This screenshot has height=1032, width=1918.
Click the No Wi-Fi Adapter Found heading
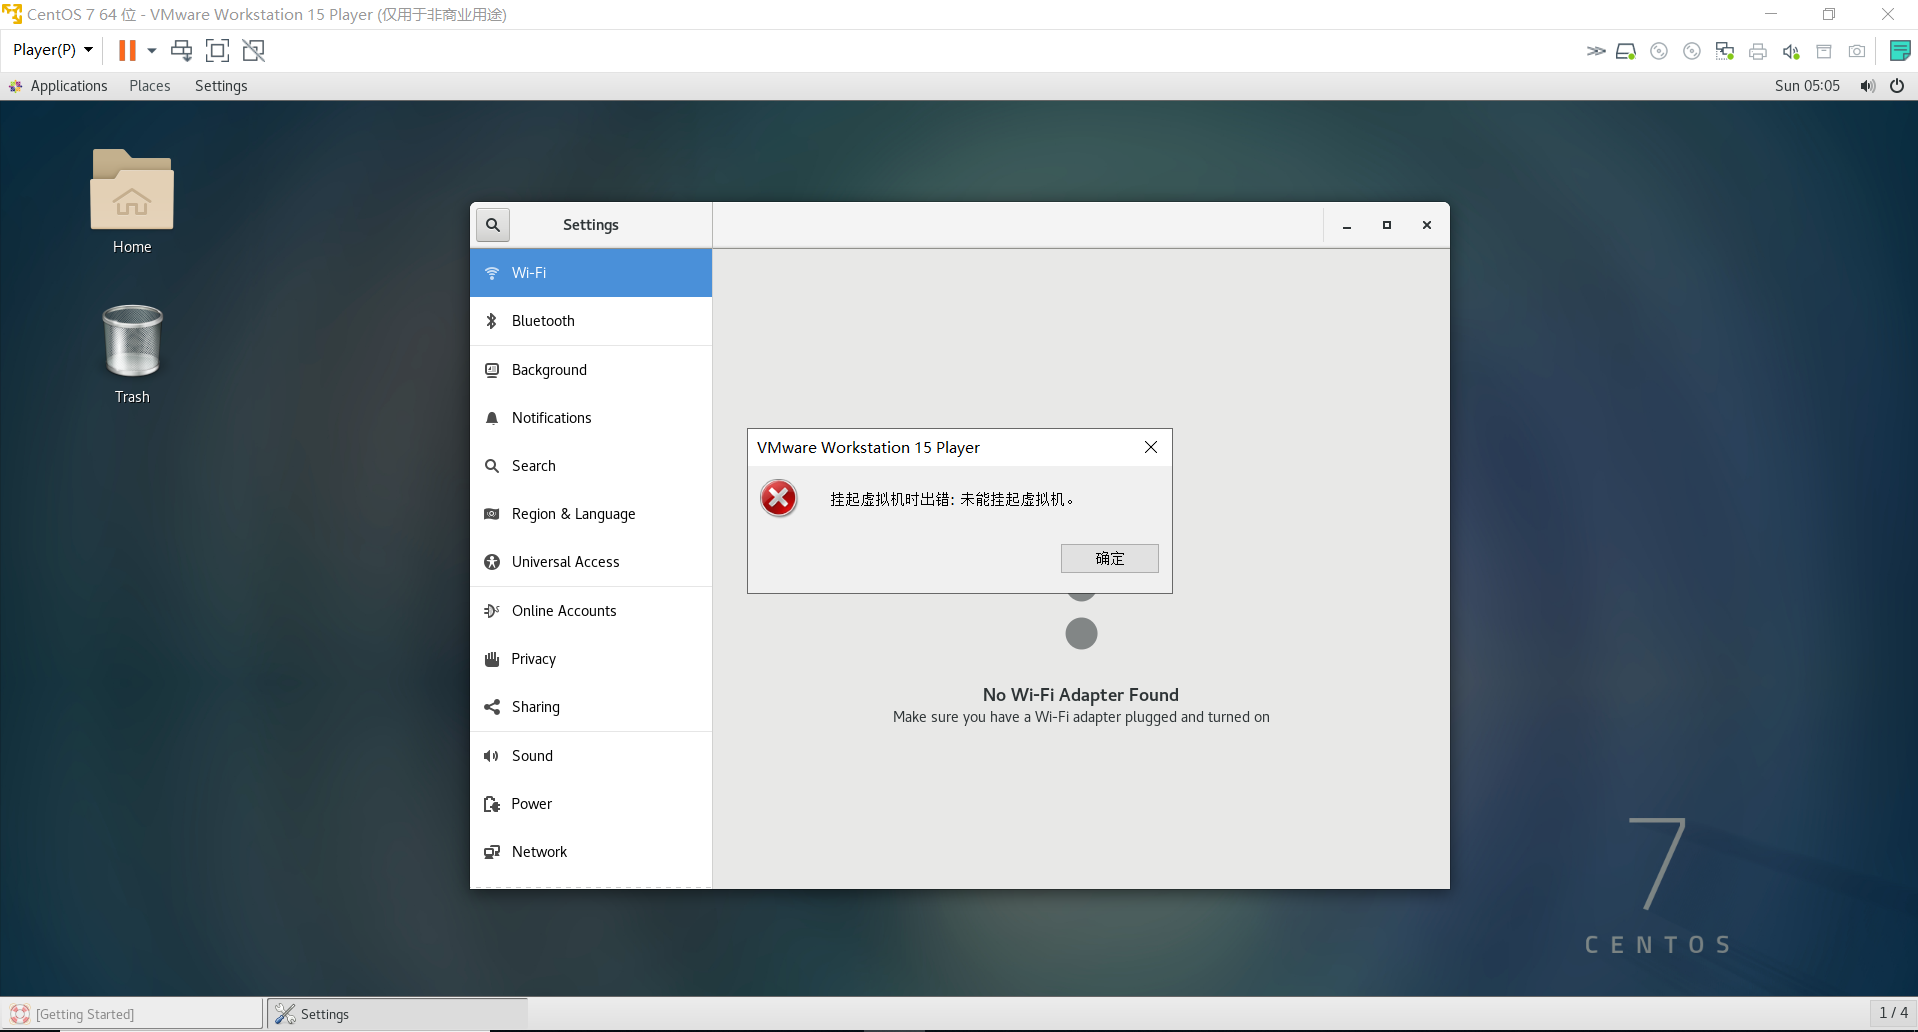pos(1081,695)
